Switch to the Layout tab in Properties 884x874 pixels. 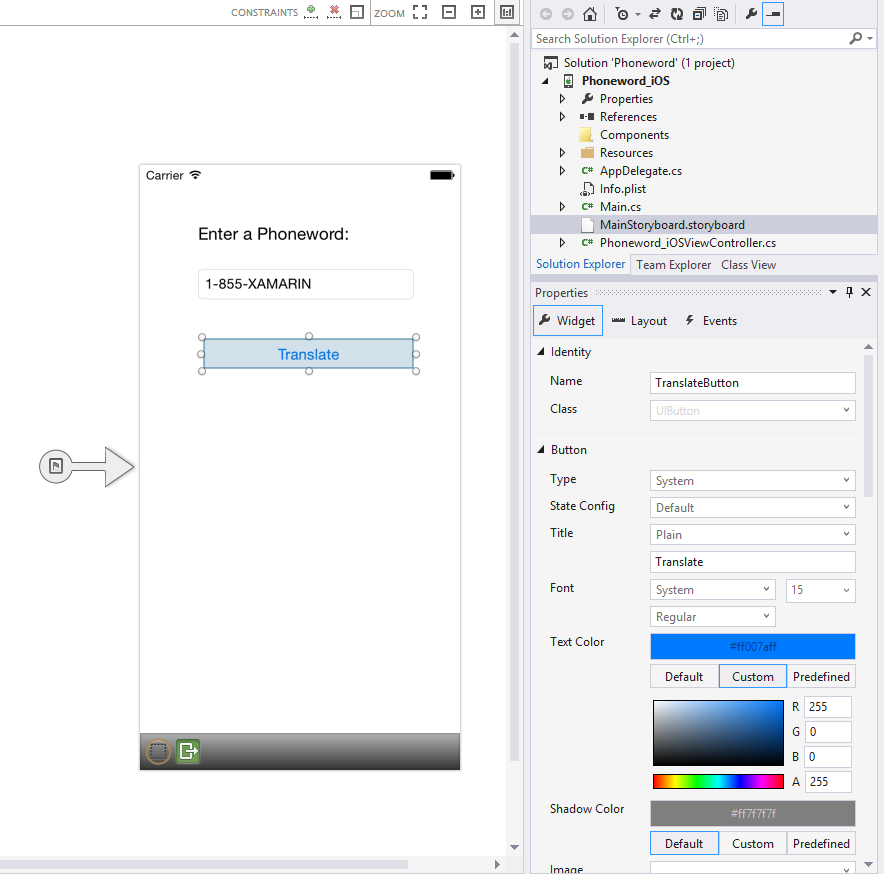coord(639,321)
